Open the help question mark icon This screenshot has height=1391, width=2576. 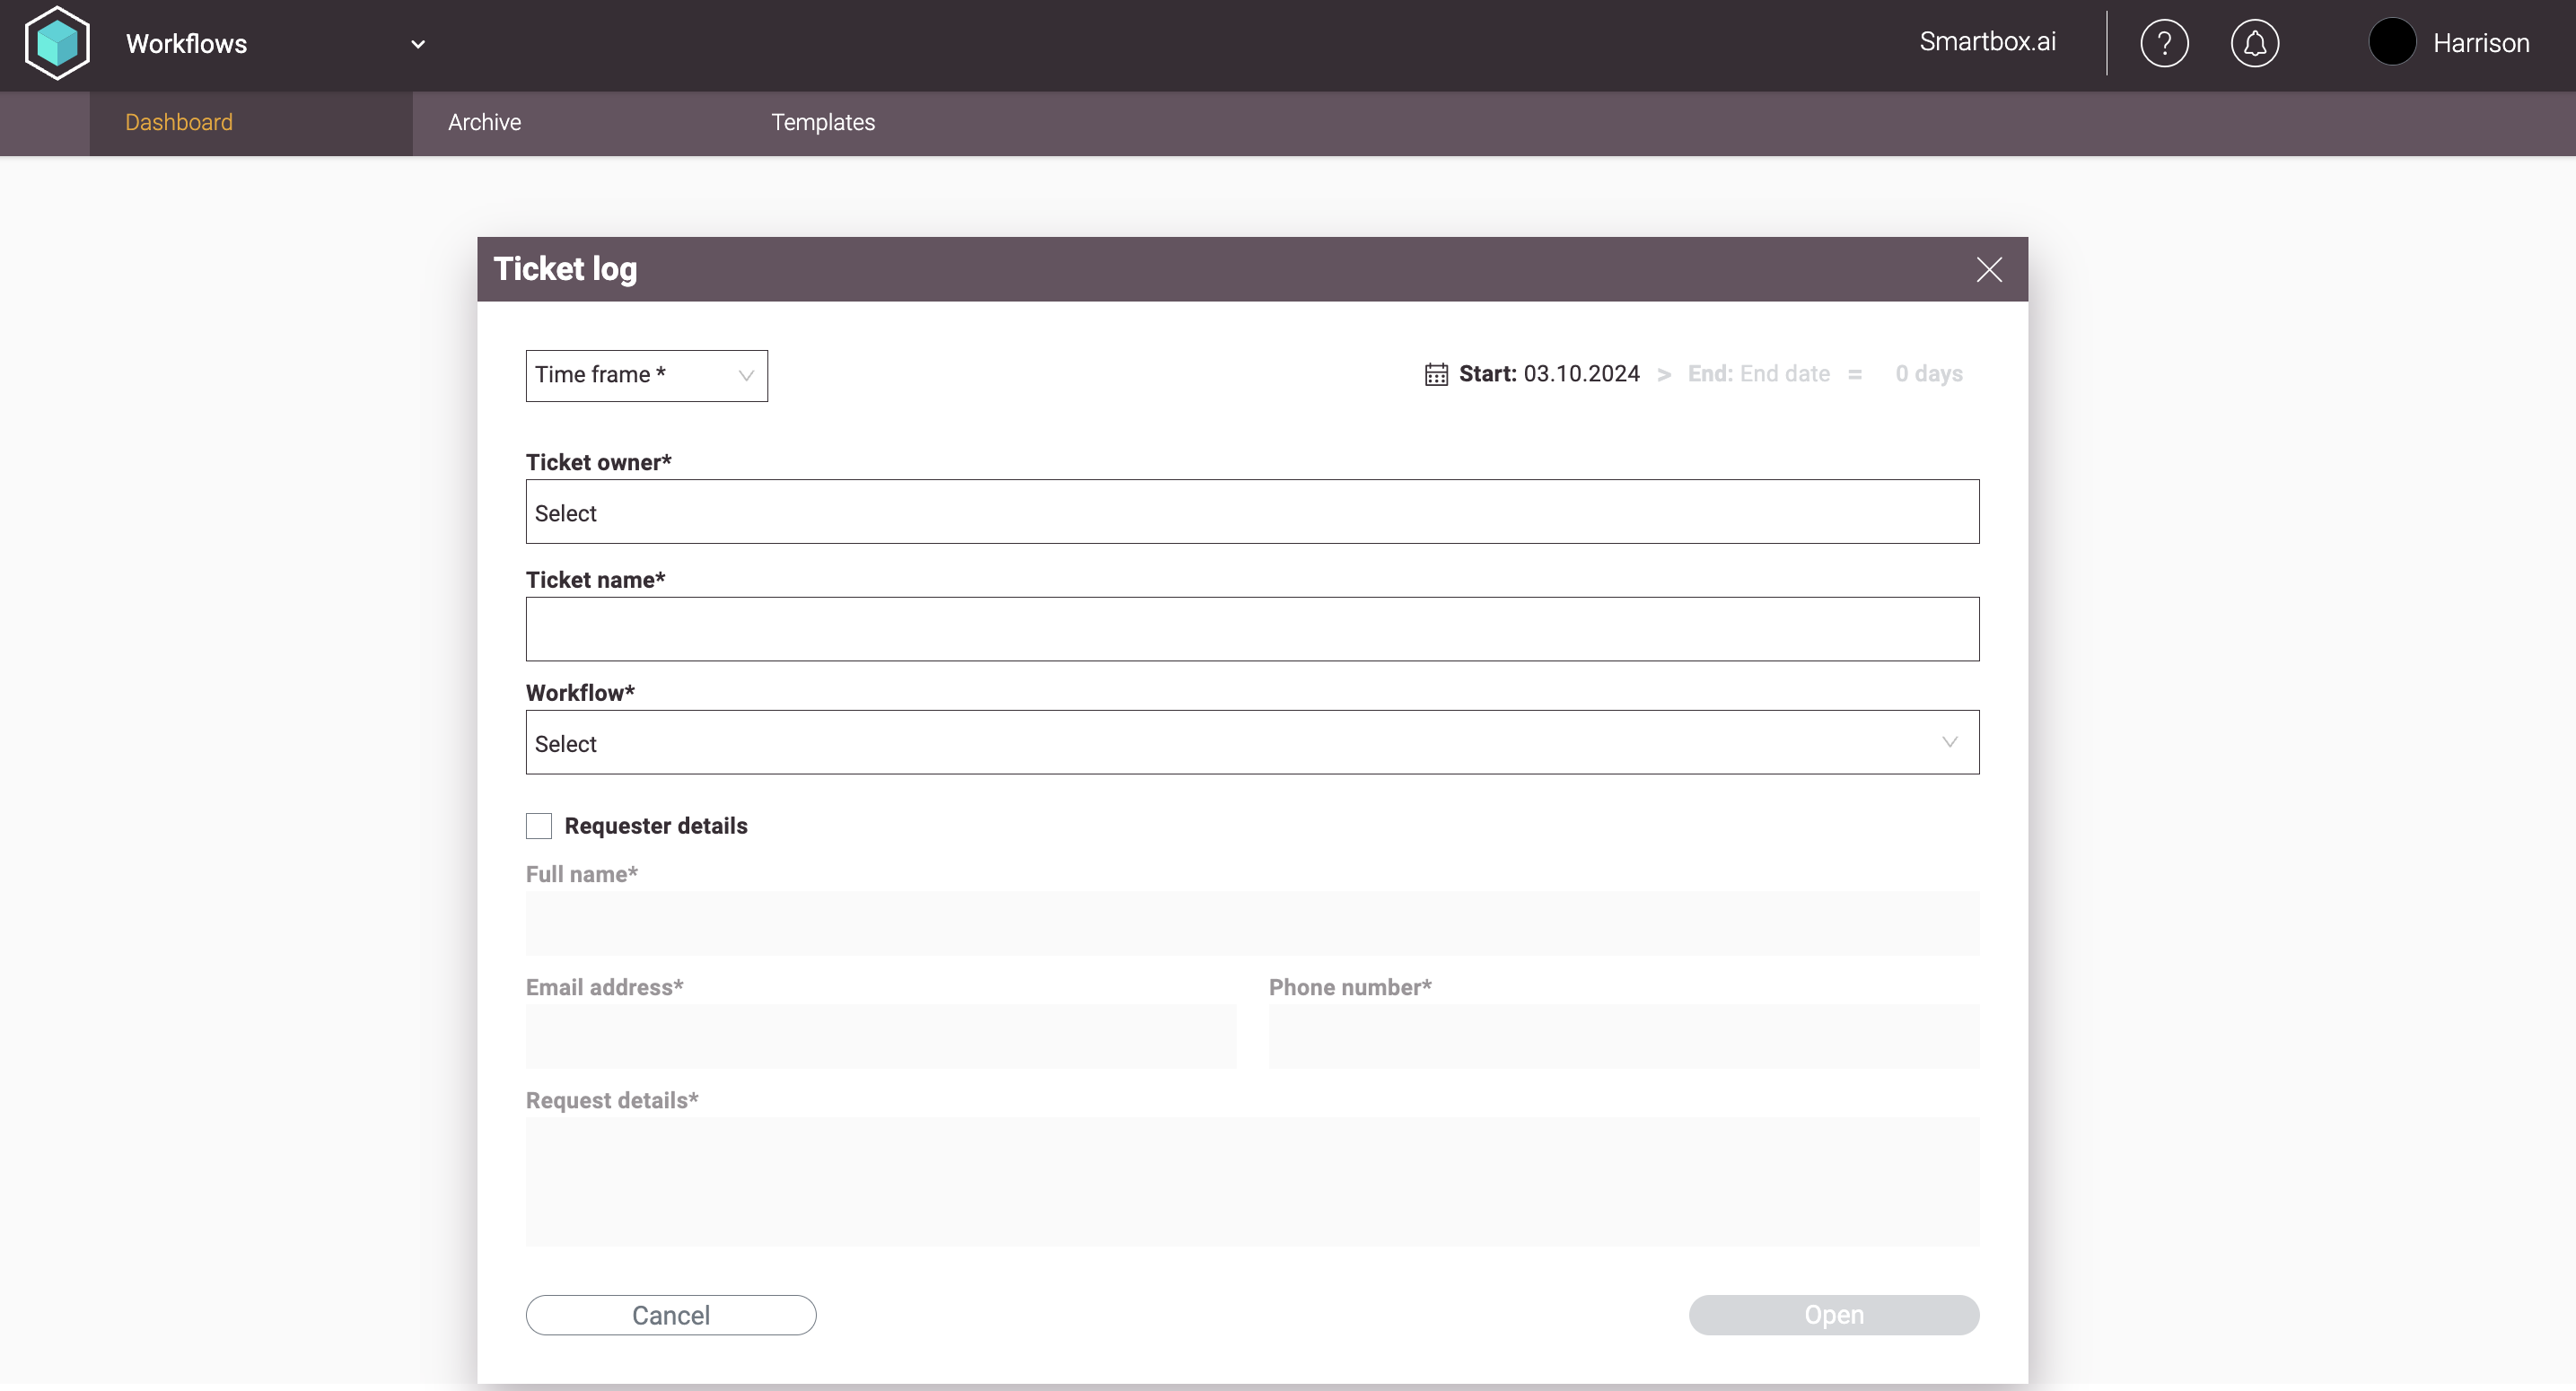2164,43
